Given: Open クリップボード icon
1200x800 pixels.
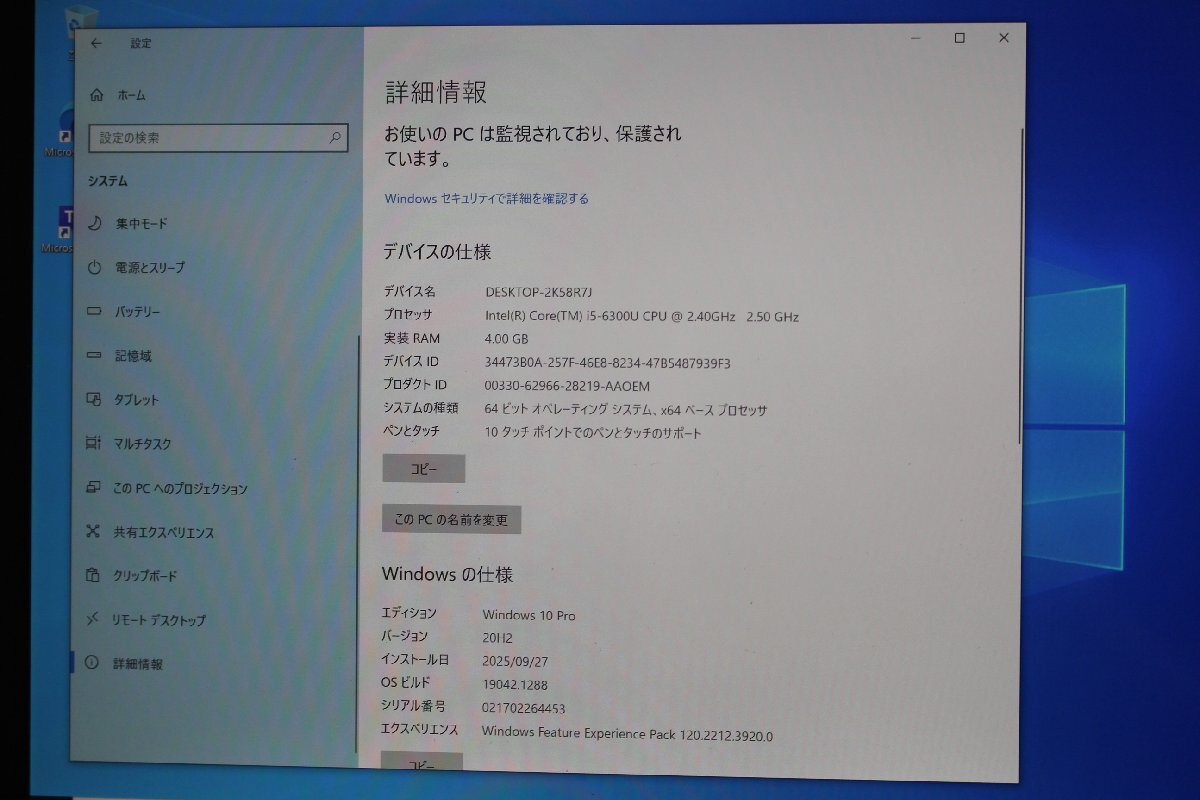Looking at the screenshot, I should tap(93, 576).
